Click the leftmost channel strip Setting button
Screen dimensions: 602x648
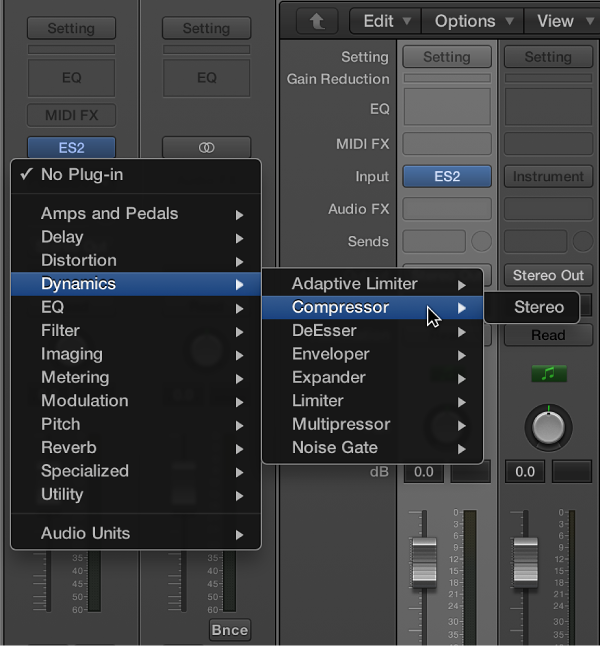pos(71,28)
